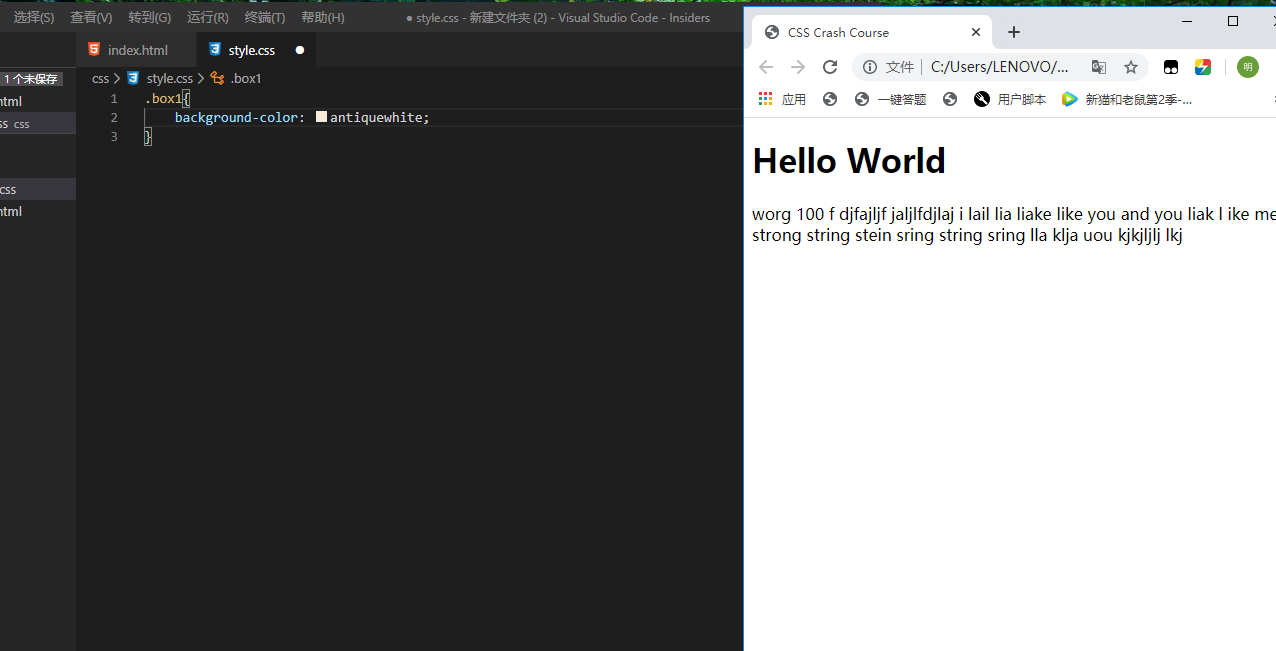Click the site info icon in address bar

click(870, 67)
